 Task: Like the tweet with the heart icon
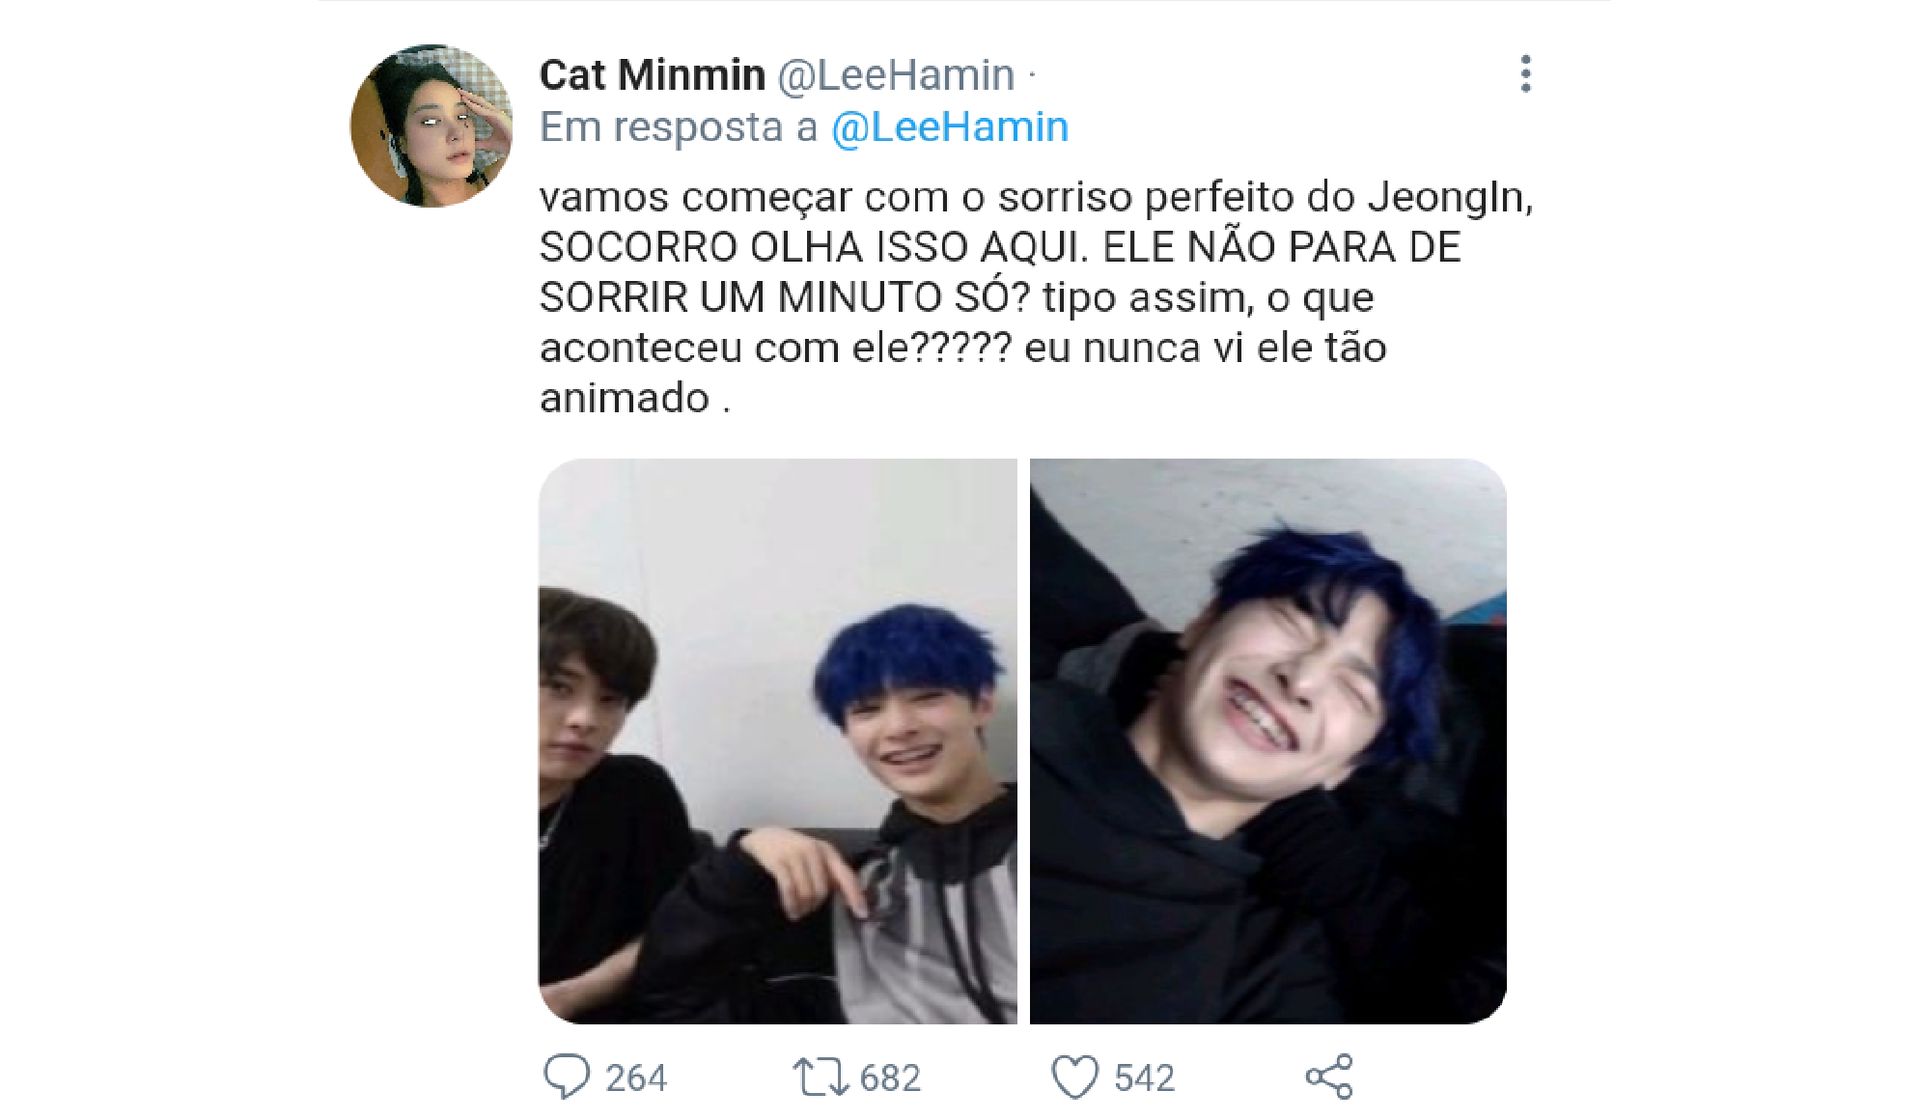coord(1075,1077)
